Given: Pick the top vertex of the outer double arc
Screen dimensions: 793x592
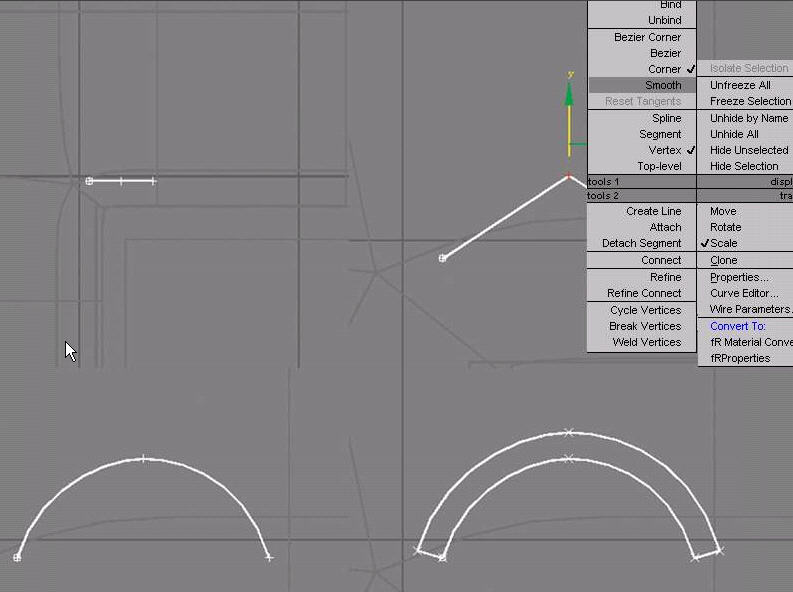Looking at the screenshot, I should point(568,433).
